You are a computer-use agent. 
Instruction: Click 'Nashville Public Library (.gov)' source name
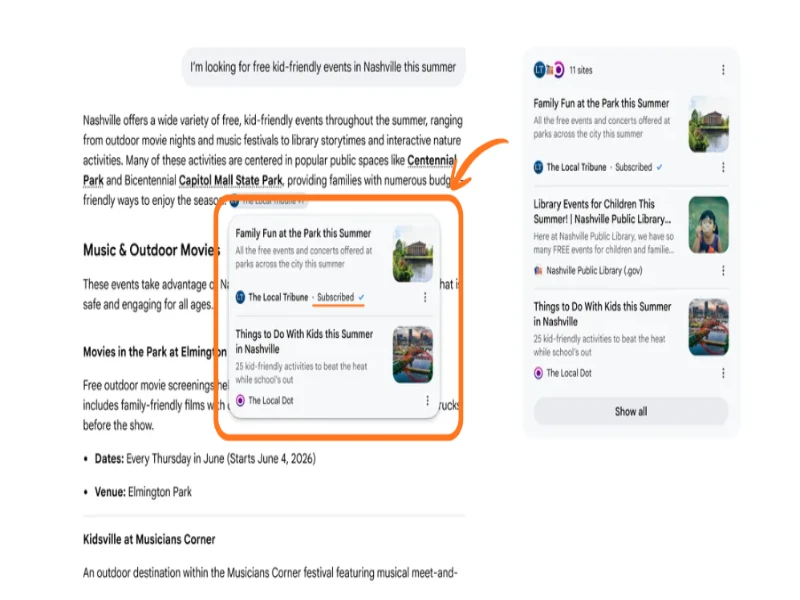[x=594, y=270]
